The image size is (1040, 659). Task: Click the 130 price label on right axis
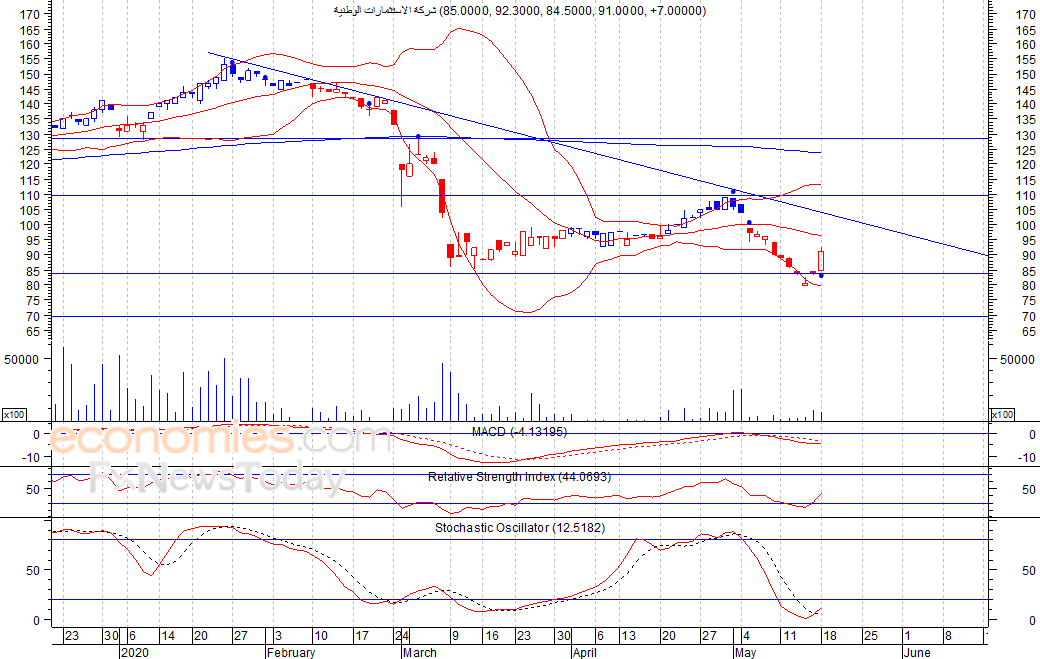point(1025,135)
